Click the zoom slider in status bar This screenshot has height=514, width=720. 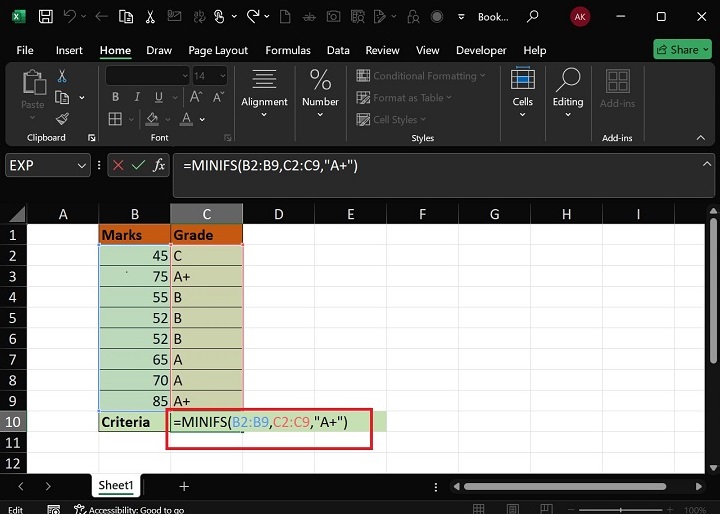[x=620, y=510]
